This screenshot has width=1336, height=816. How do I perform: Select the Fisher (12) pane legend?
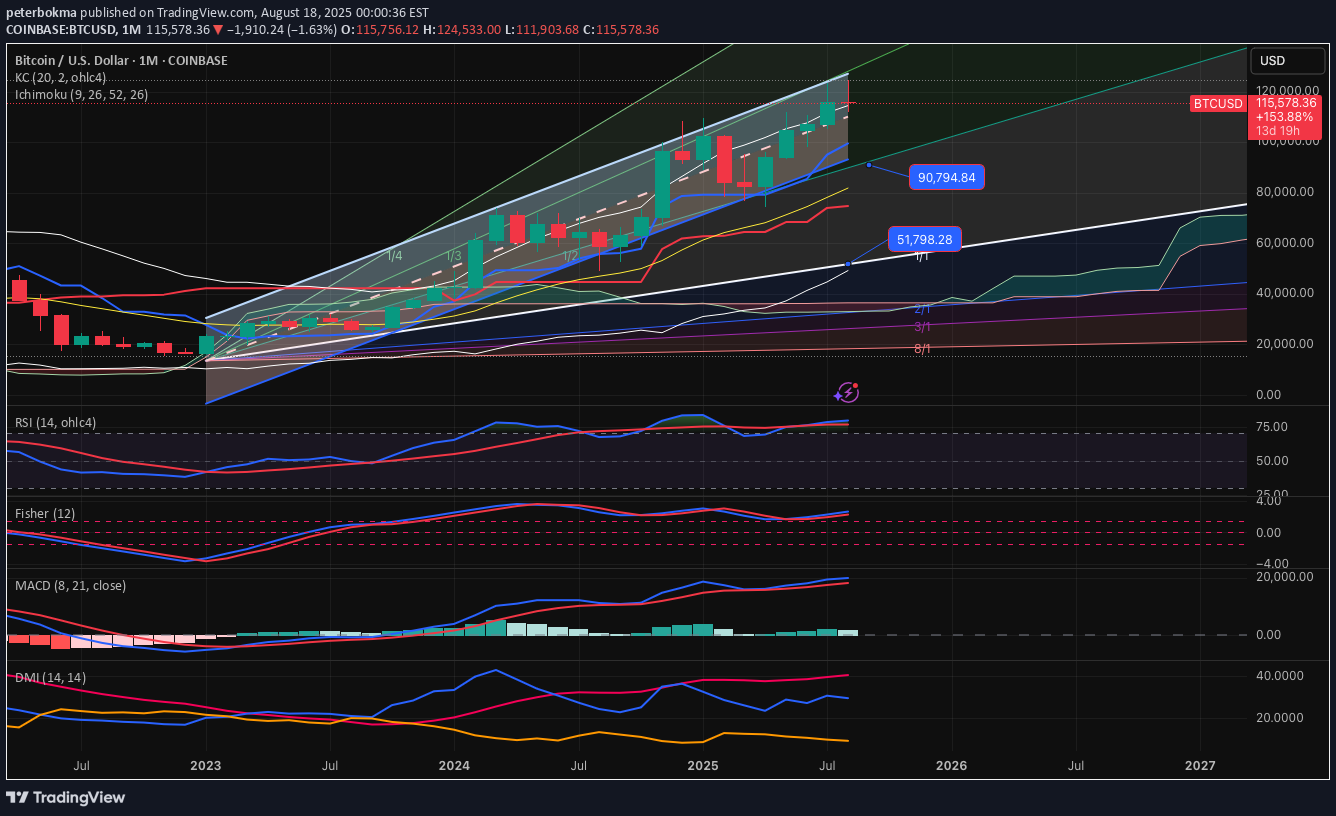coord(45,514)
